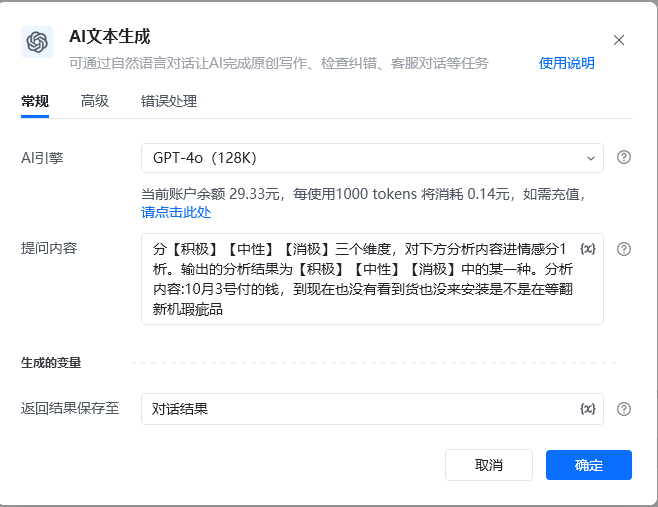Viewport: 658px width, 507px height.
Task: Click inside the 提问内容 text area
Action: pyautogui.click(x=372, y=279)
